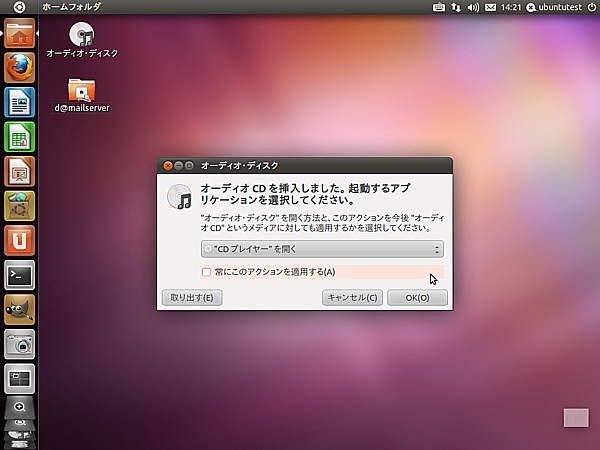
Task: Open the sound volume indicator
Action: [x=473, y=7]
